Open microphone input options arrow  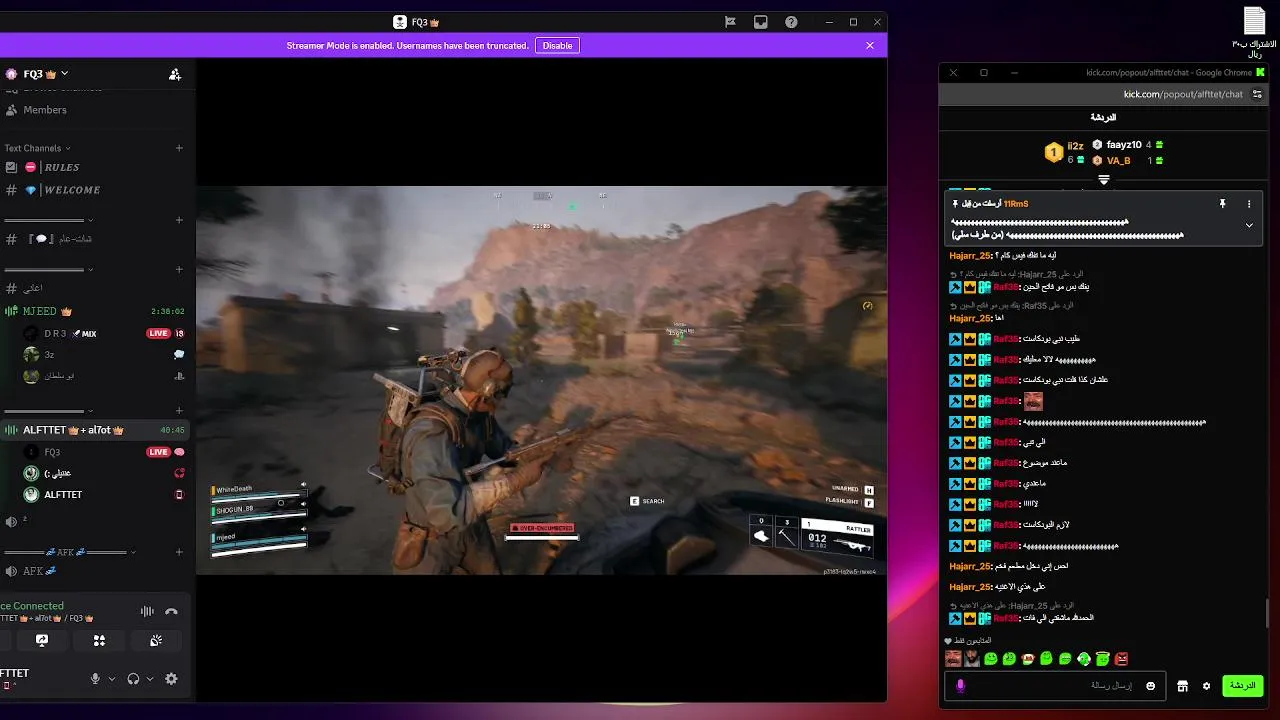tap(112, 679)
